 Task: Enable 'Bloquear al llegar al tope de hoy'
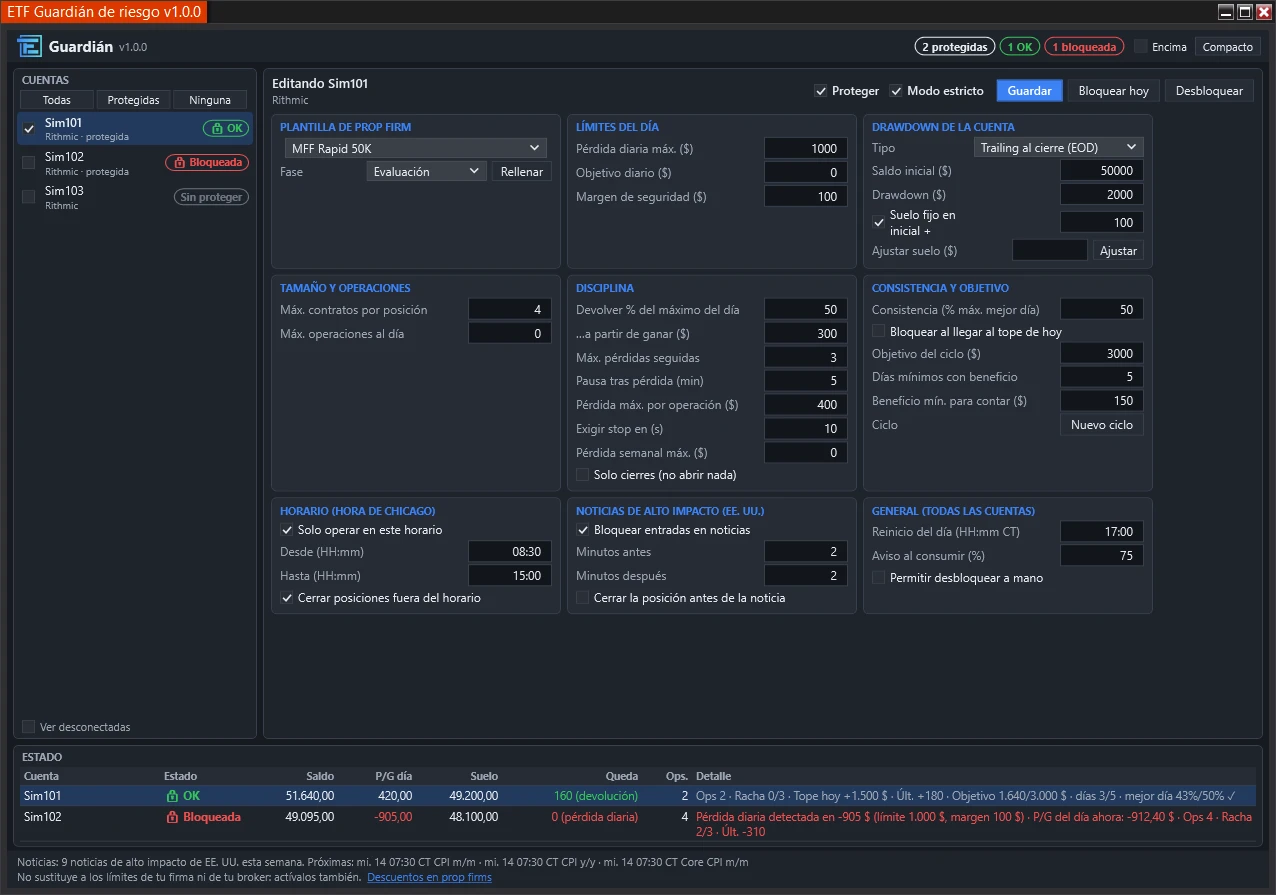point(879,331)
